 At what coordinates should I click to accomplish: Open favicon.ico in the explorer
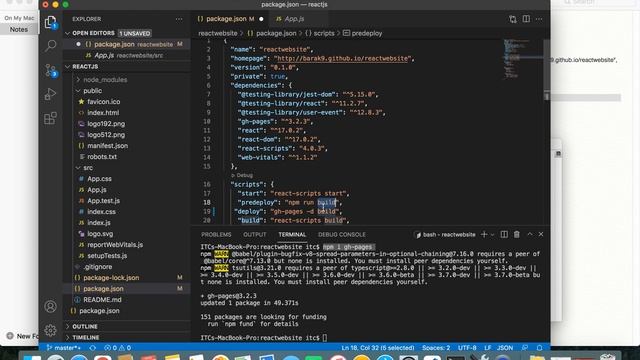point(103,102)
